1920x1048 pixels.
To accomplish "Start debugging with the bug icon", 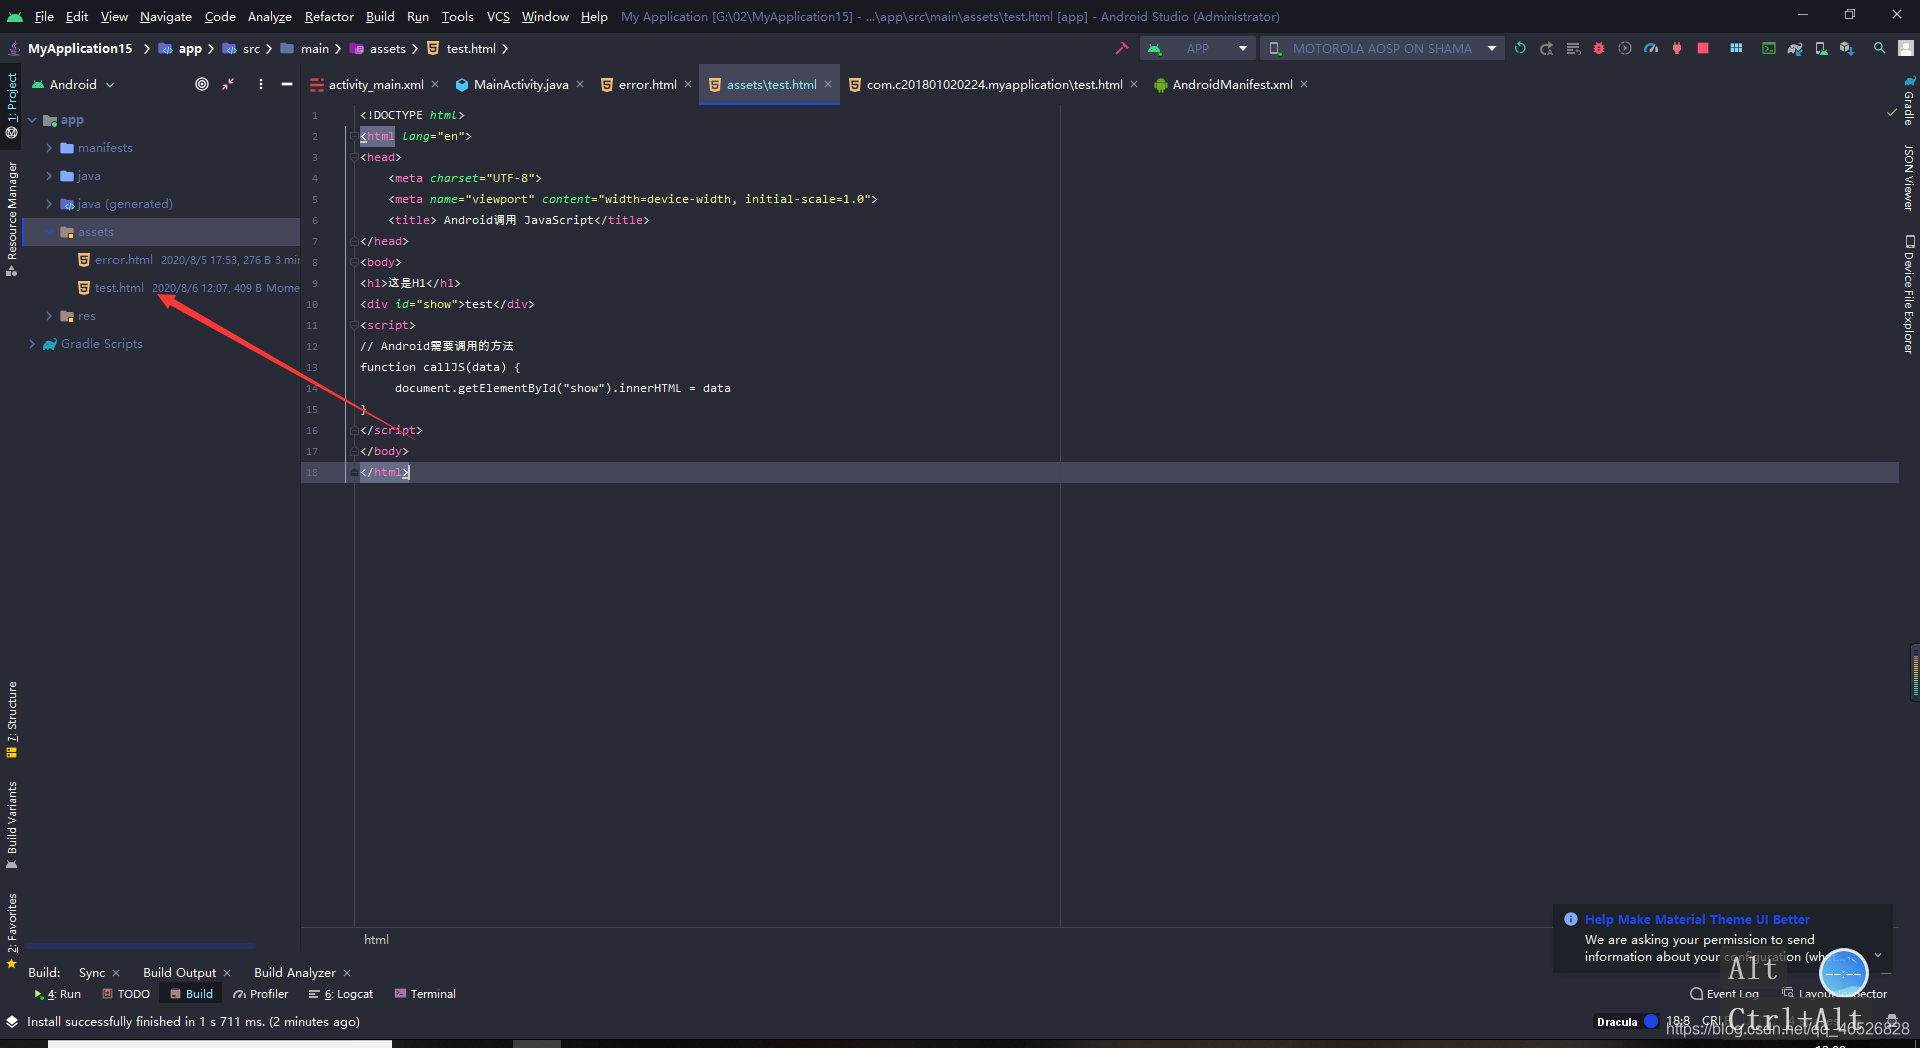I will click(1599, 48).
